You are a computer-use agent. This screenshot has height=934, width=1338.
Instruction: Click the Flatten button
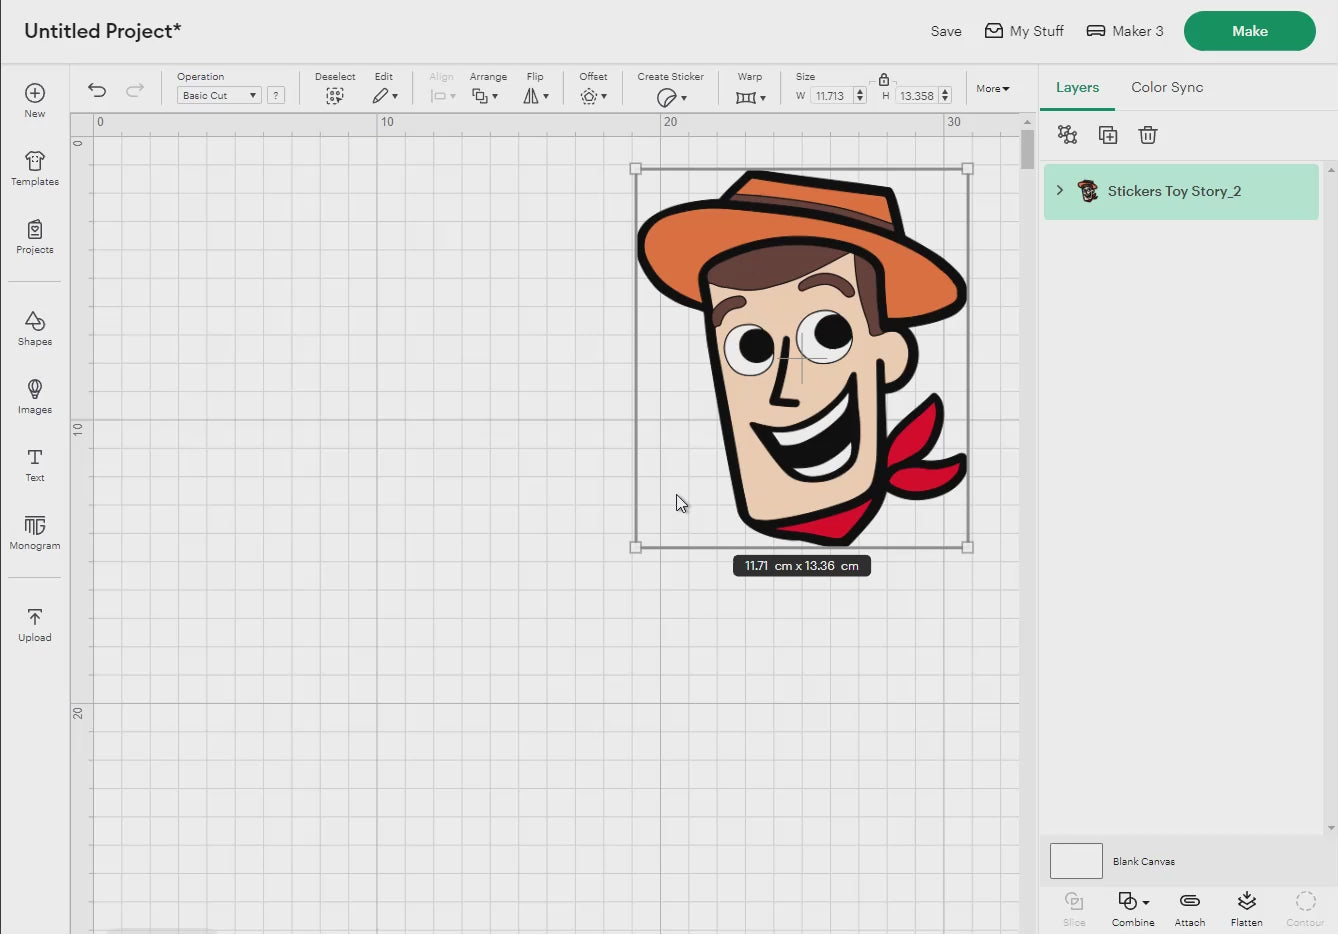pos(1246,909)
